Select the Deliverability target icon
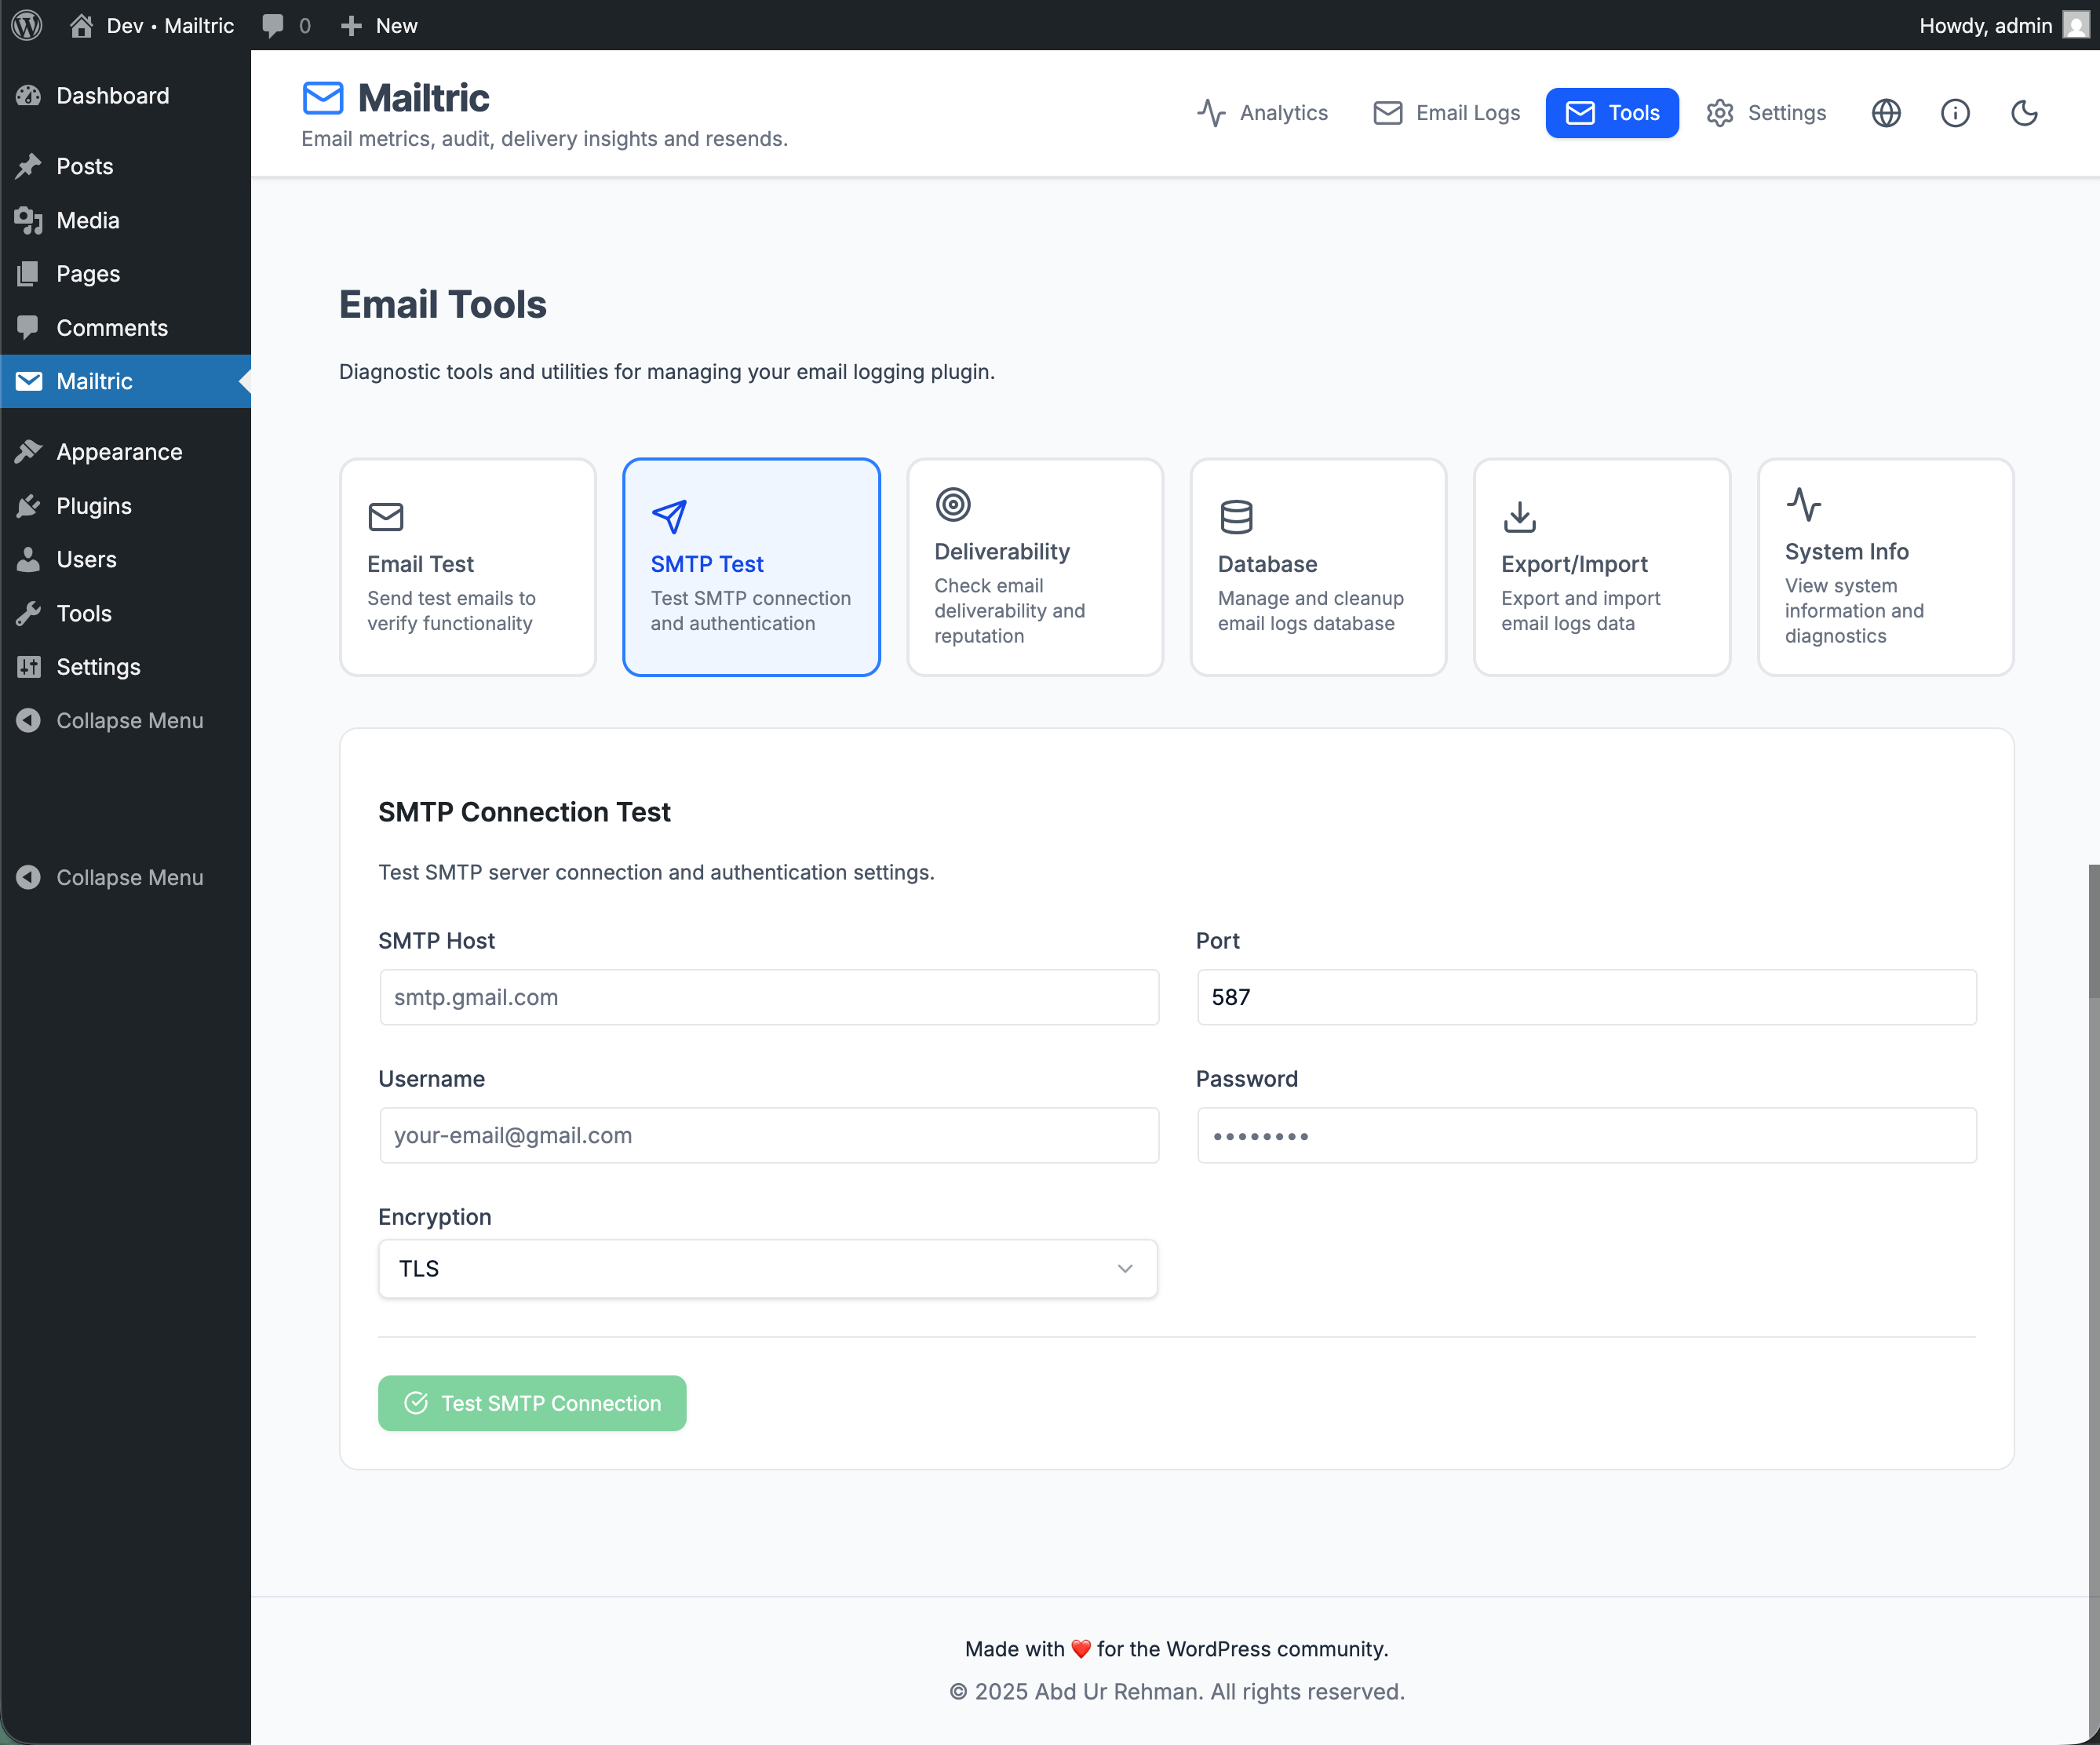Image resolution: width=2100 pixels, height=1745 pixels. point(953,505)
